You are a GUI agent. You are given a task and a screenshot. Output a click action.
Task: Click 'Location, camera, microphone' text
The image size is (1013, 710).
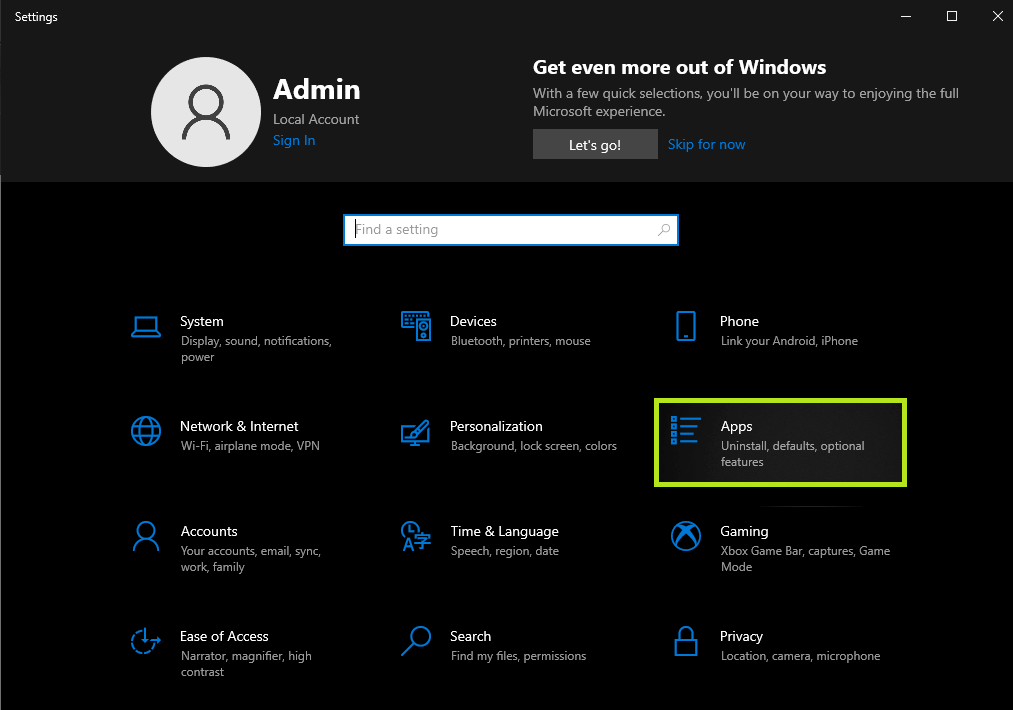tap(800, 656)
